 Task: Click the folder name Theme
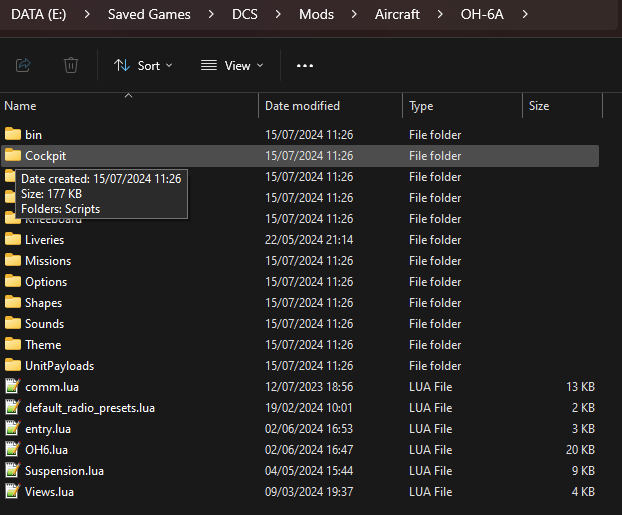[x=43, y=345]
